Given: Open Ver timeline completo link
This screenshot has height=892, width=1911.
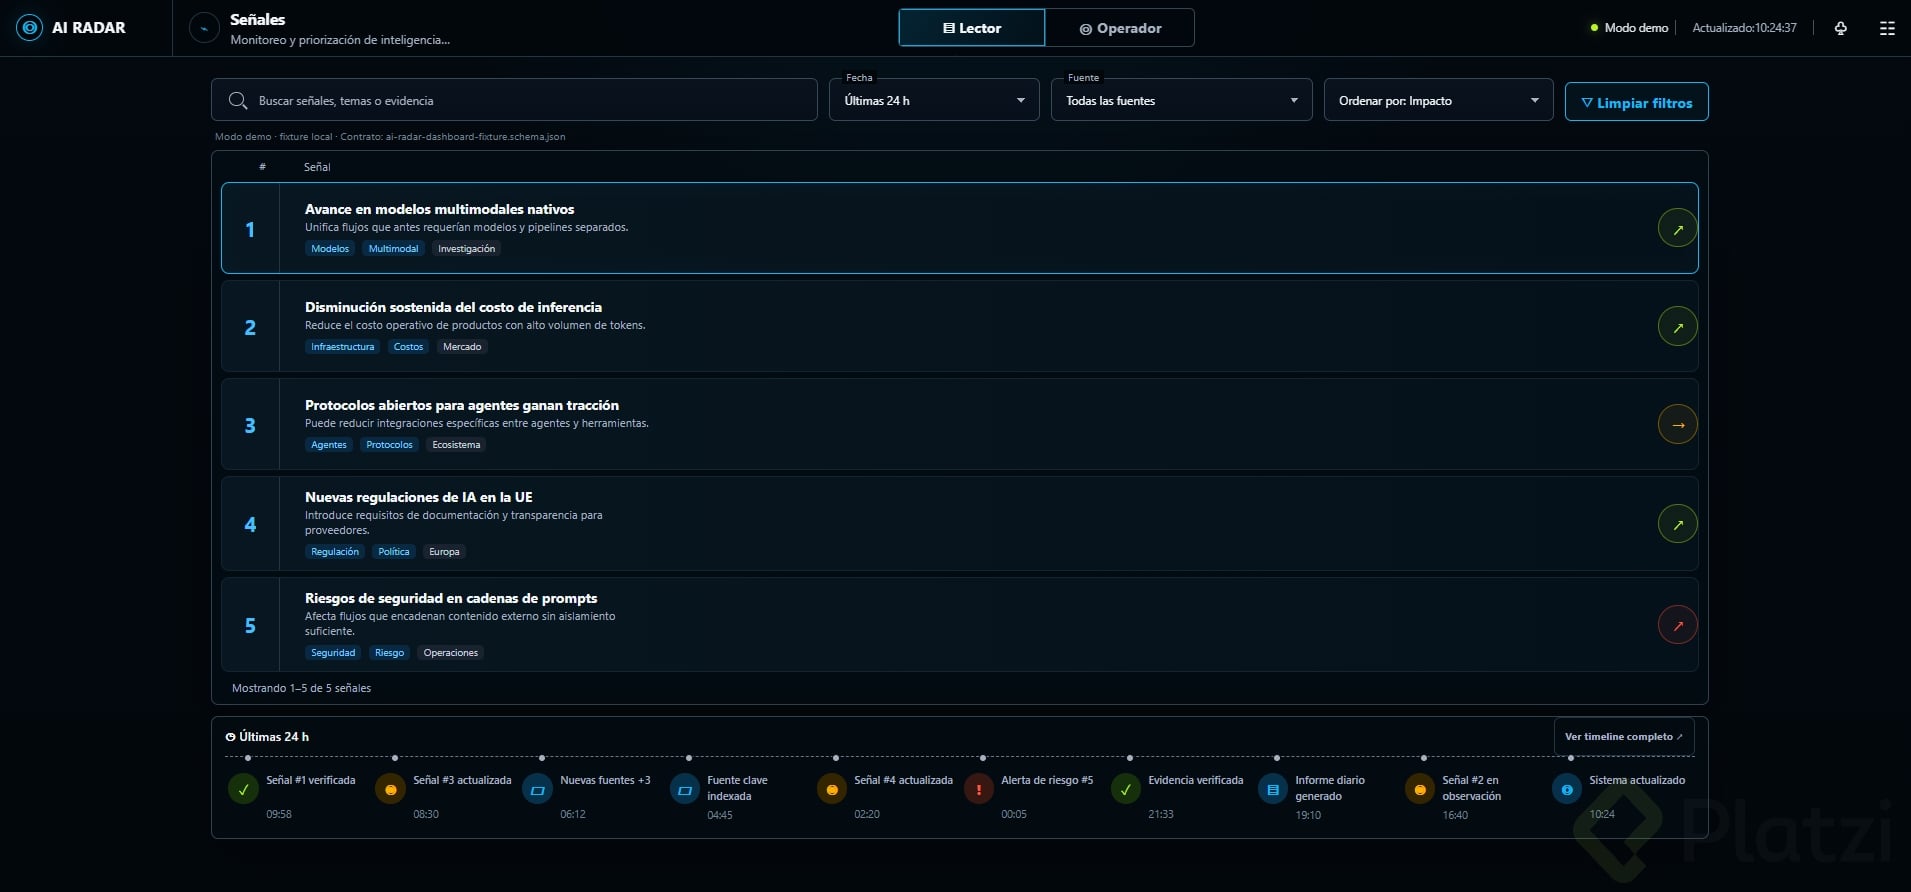Looking at the screenshot, I should click(x=1624, y=737).
